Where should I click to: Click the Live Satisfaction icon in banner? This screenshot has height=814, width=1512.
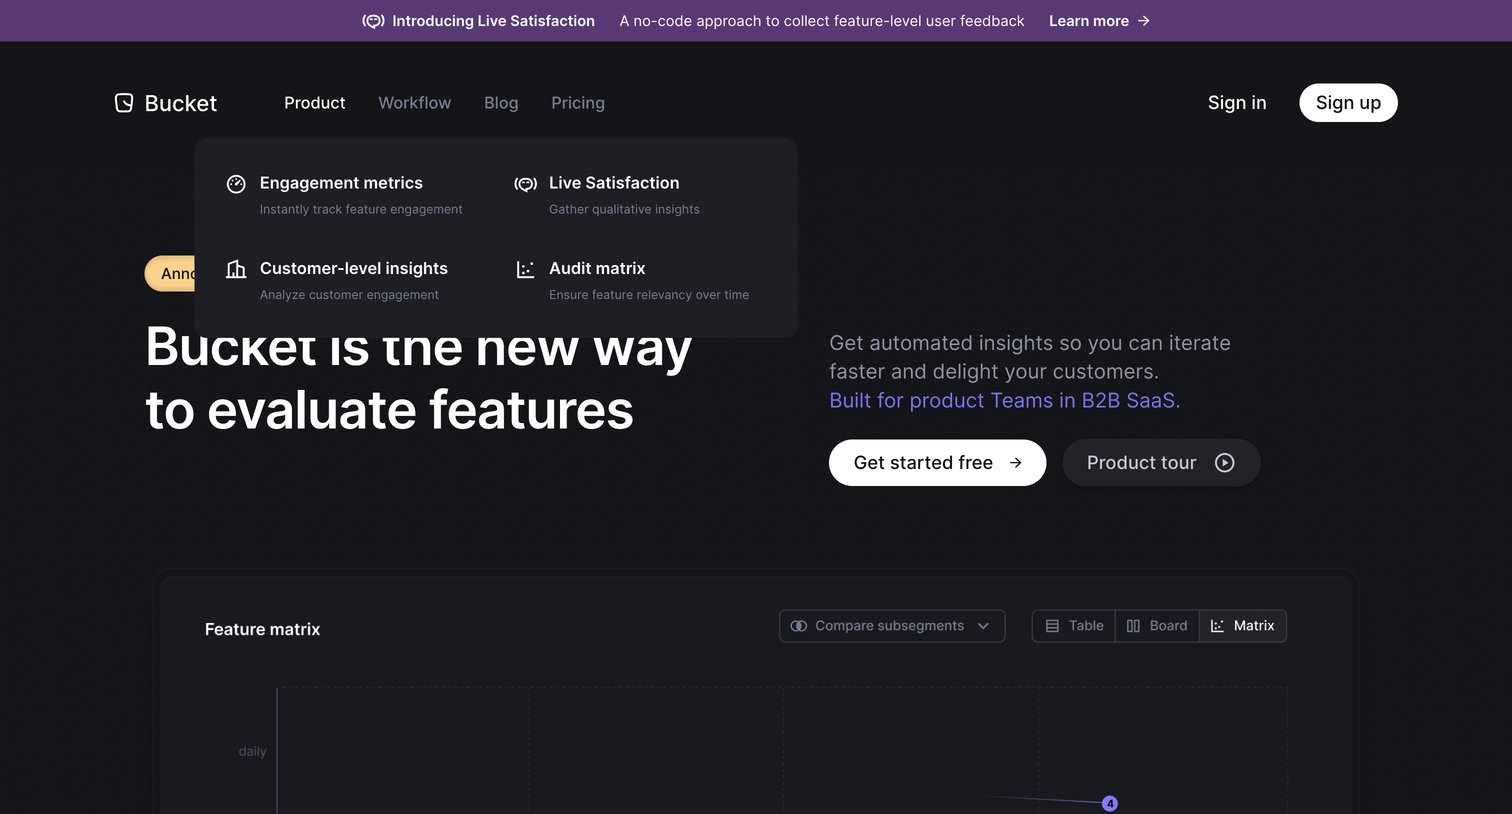point(373,21)
